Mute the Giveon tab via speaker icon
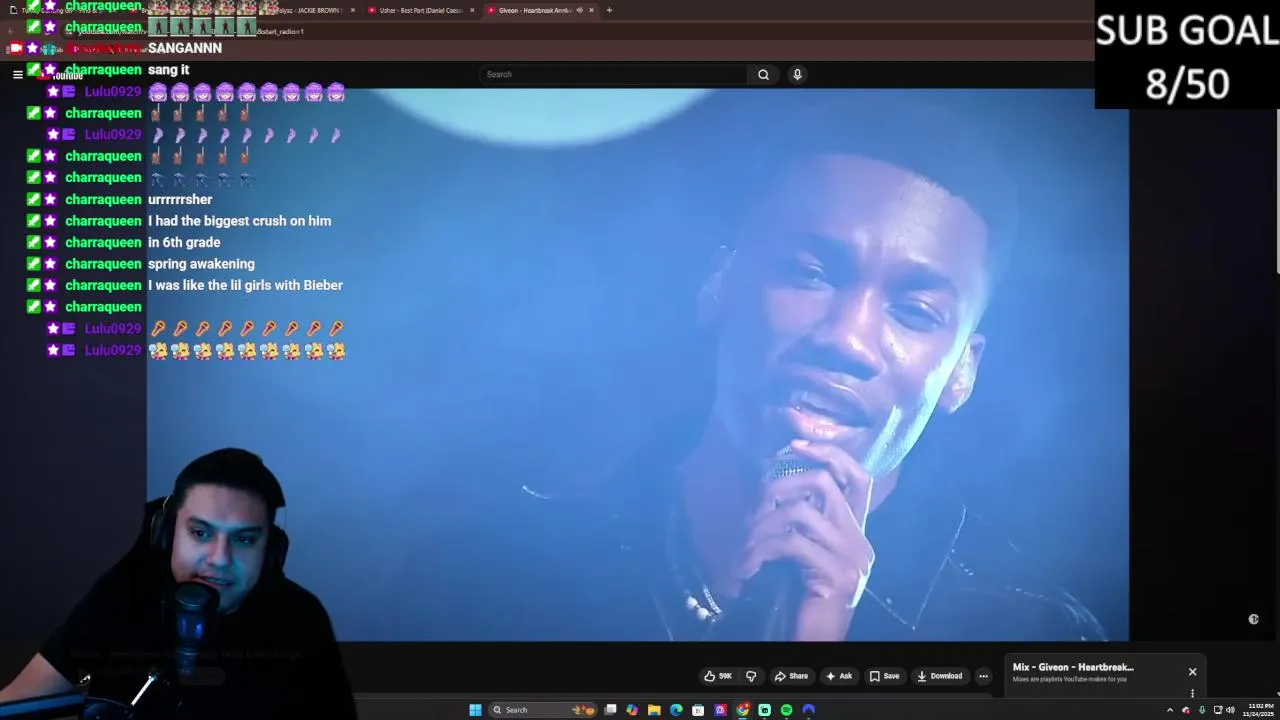This screenshot has width=1280, height=720. (x=579, y=10)
